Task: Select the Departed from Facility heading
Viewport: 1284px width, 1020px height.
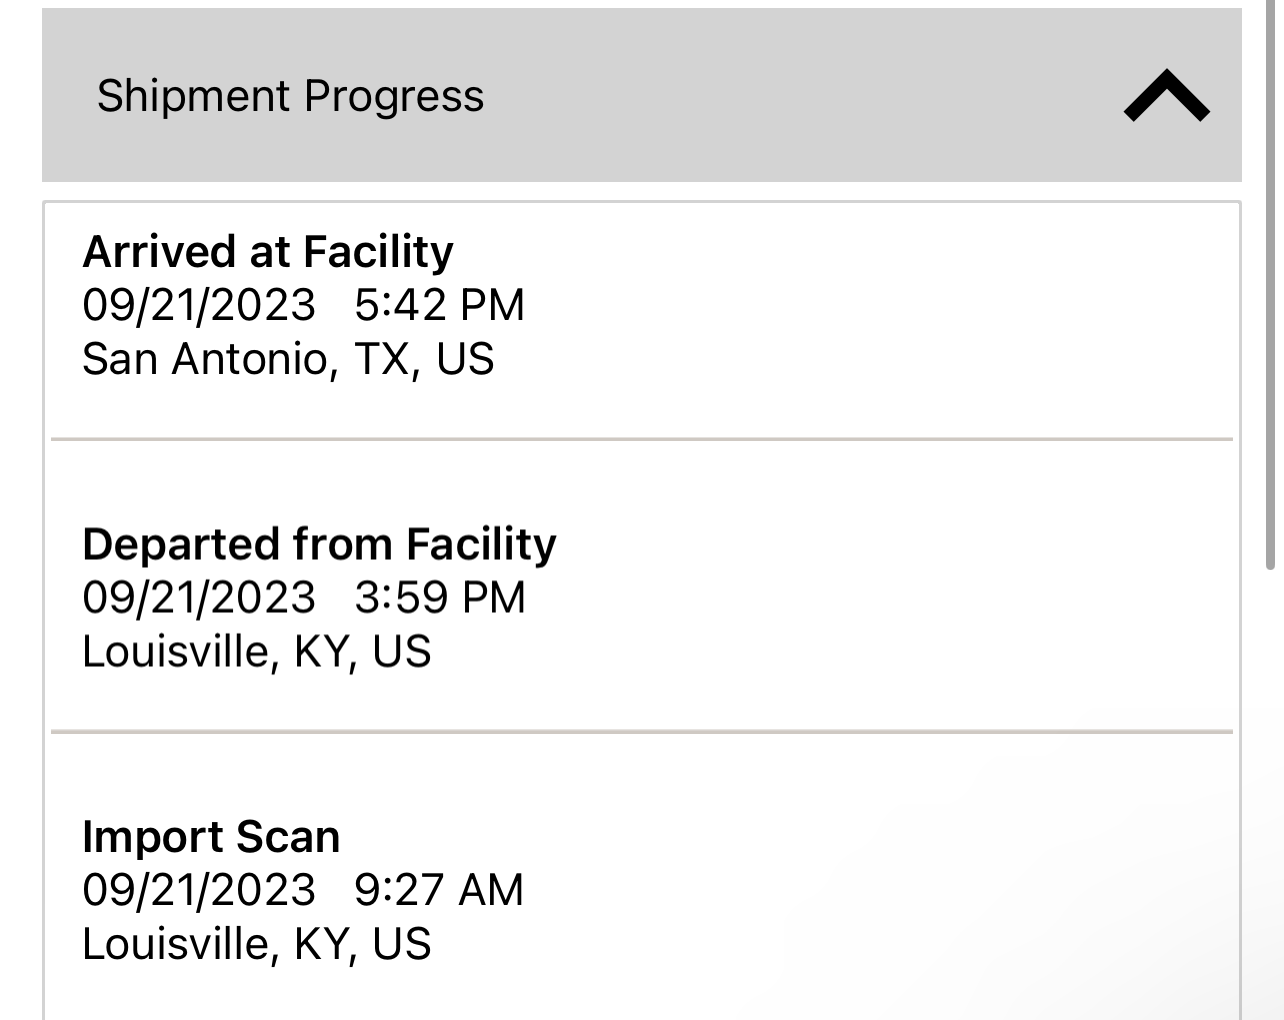Action: coord(319,544)
